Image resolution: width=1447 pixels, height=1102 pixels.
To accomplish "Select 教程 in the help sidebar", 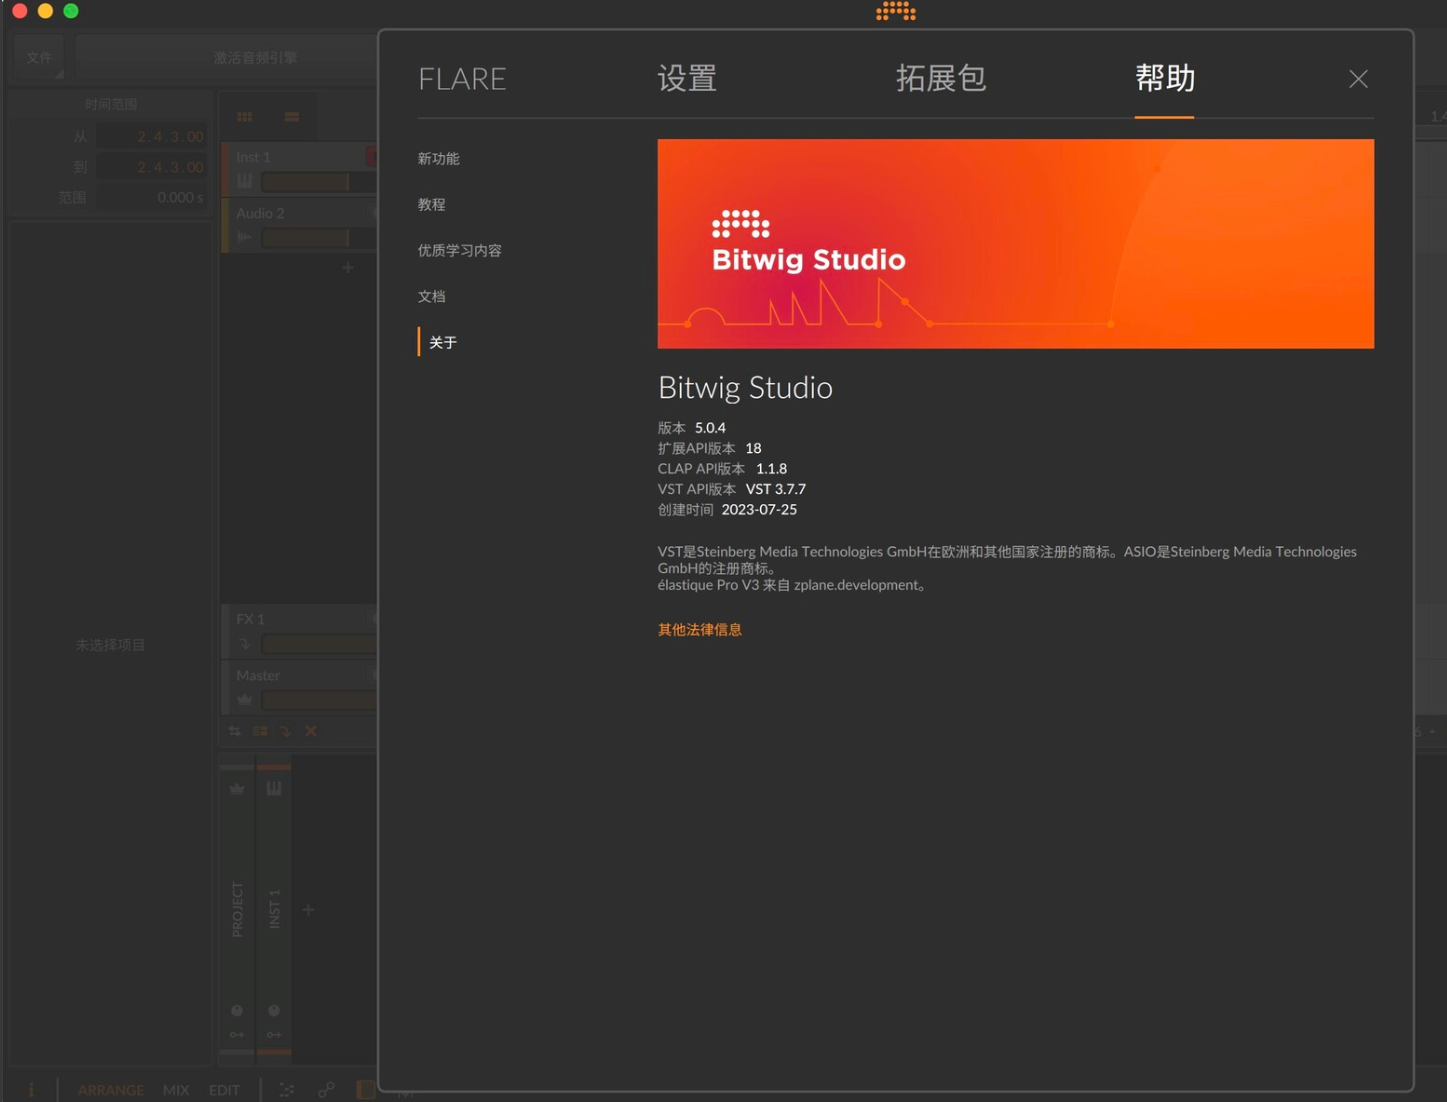I will [x=431, y=204].
